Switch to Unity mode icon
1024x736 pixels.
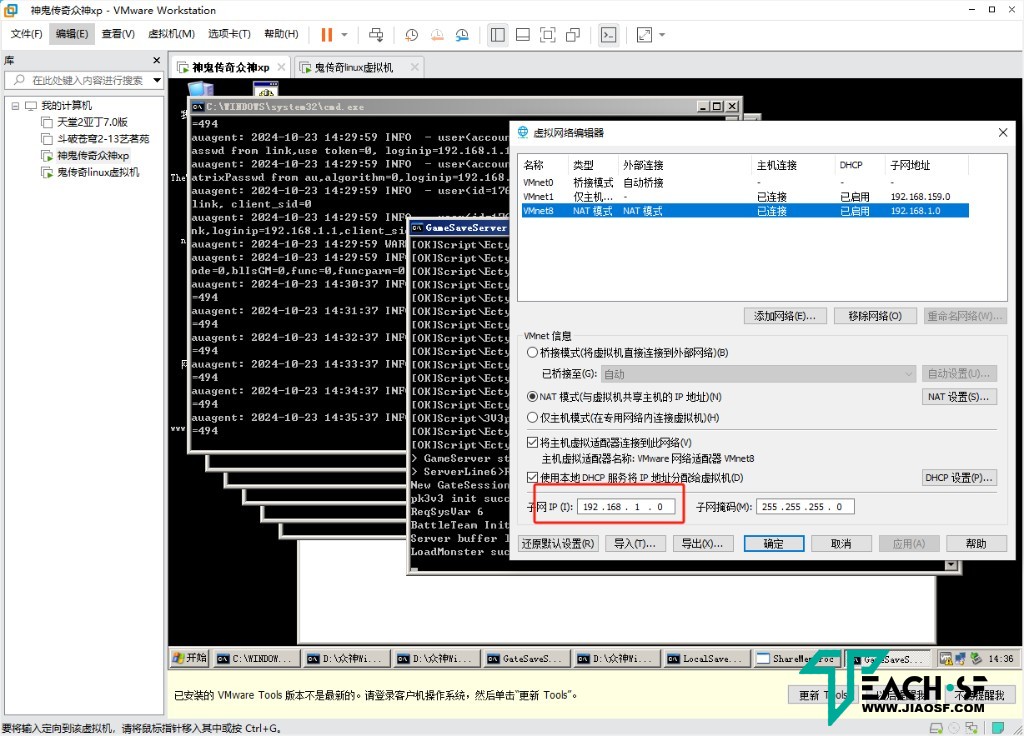[573, 35]
